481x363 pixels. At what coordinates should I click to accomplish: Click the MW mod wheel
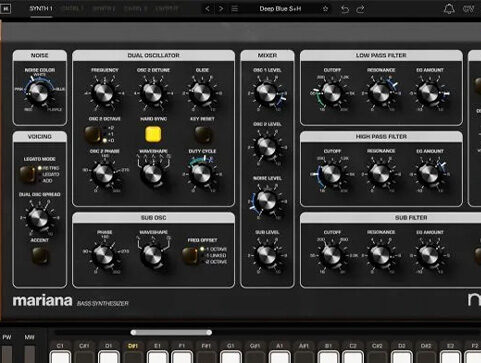pos(29,354)
